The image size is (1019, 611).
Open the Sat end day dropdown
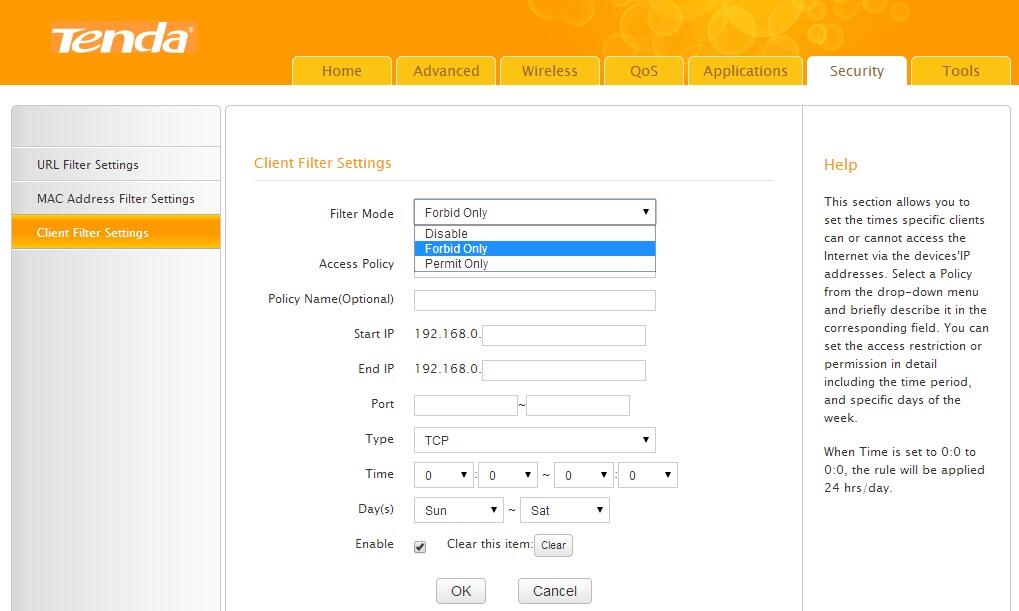point(565,510)
